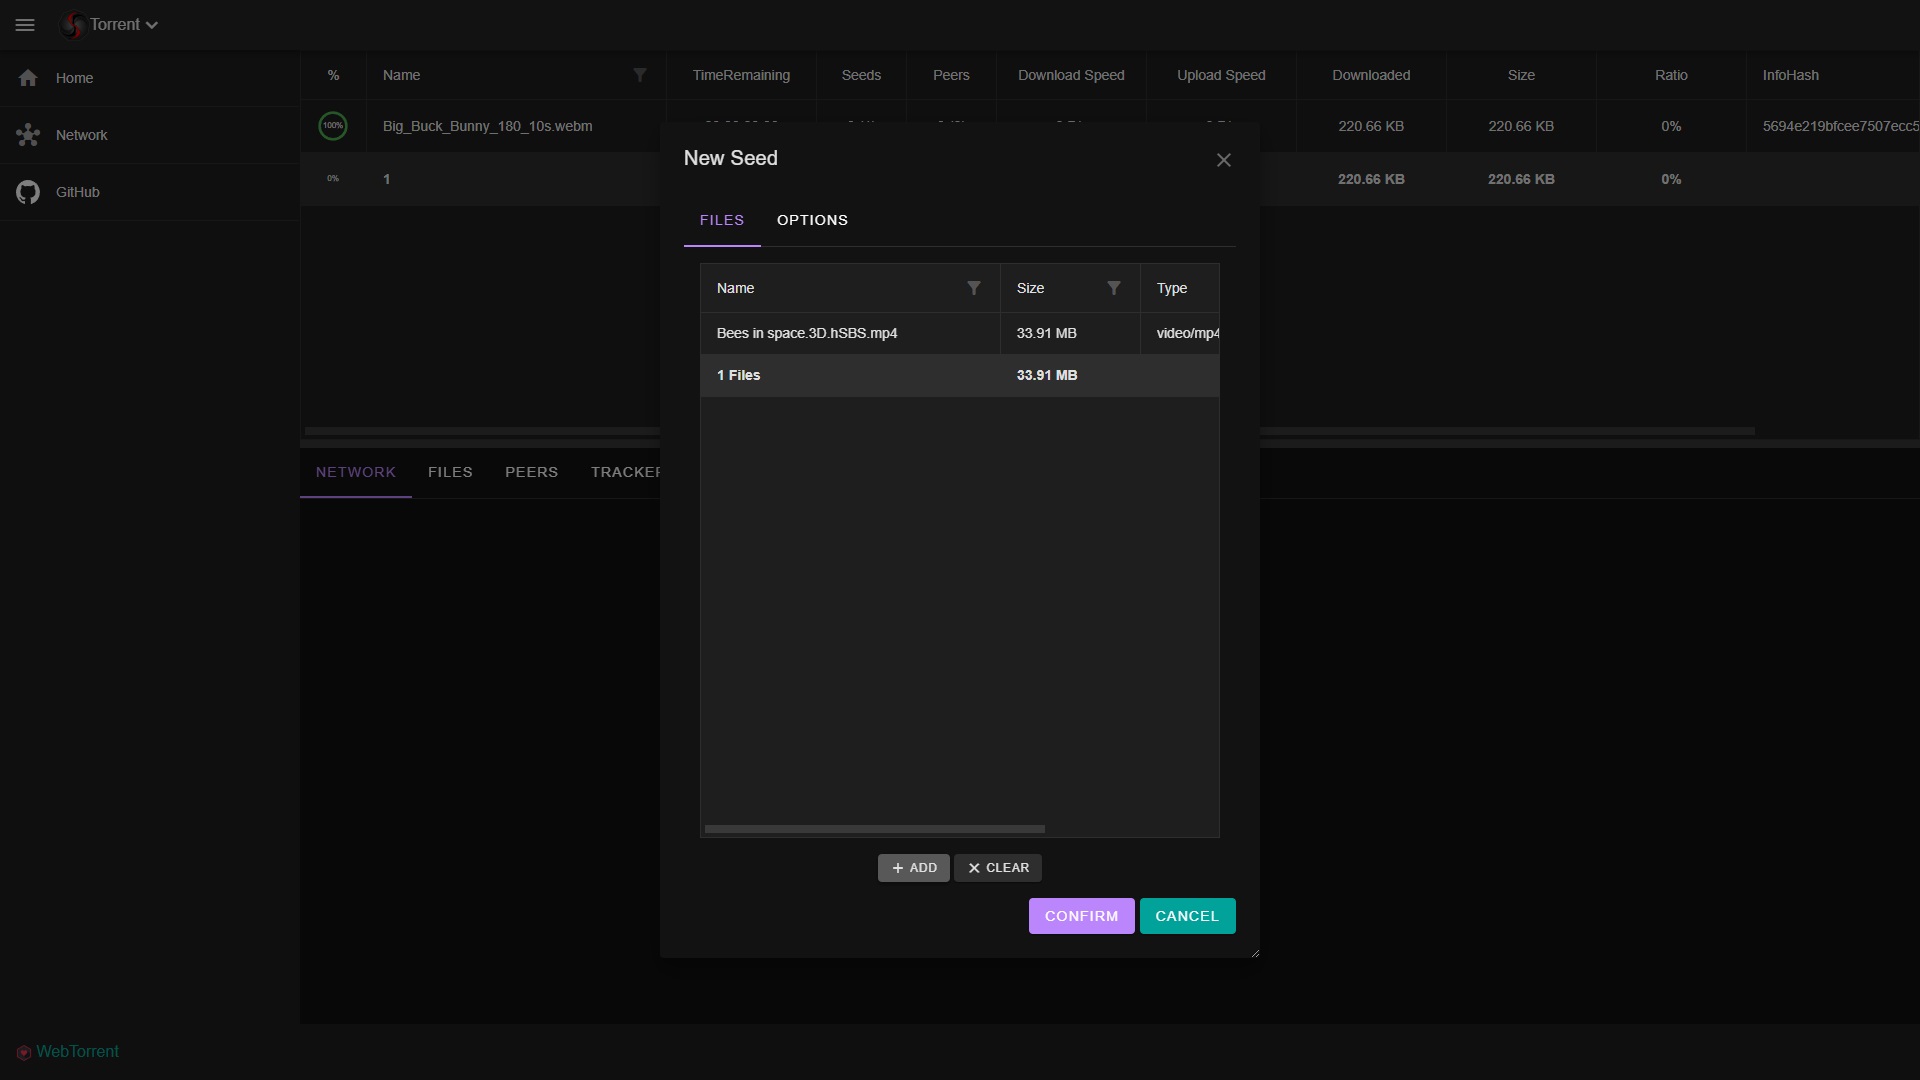Open the hamburger menu icon
1920x1080 pixels.
25,25
